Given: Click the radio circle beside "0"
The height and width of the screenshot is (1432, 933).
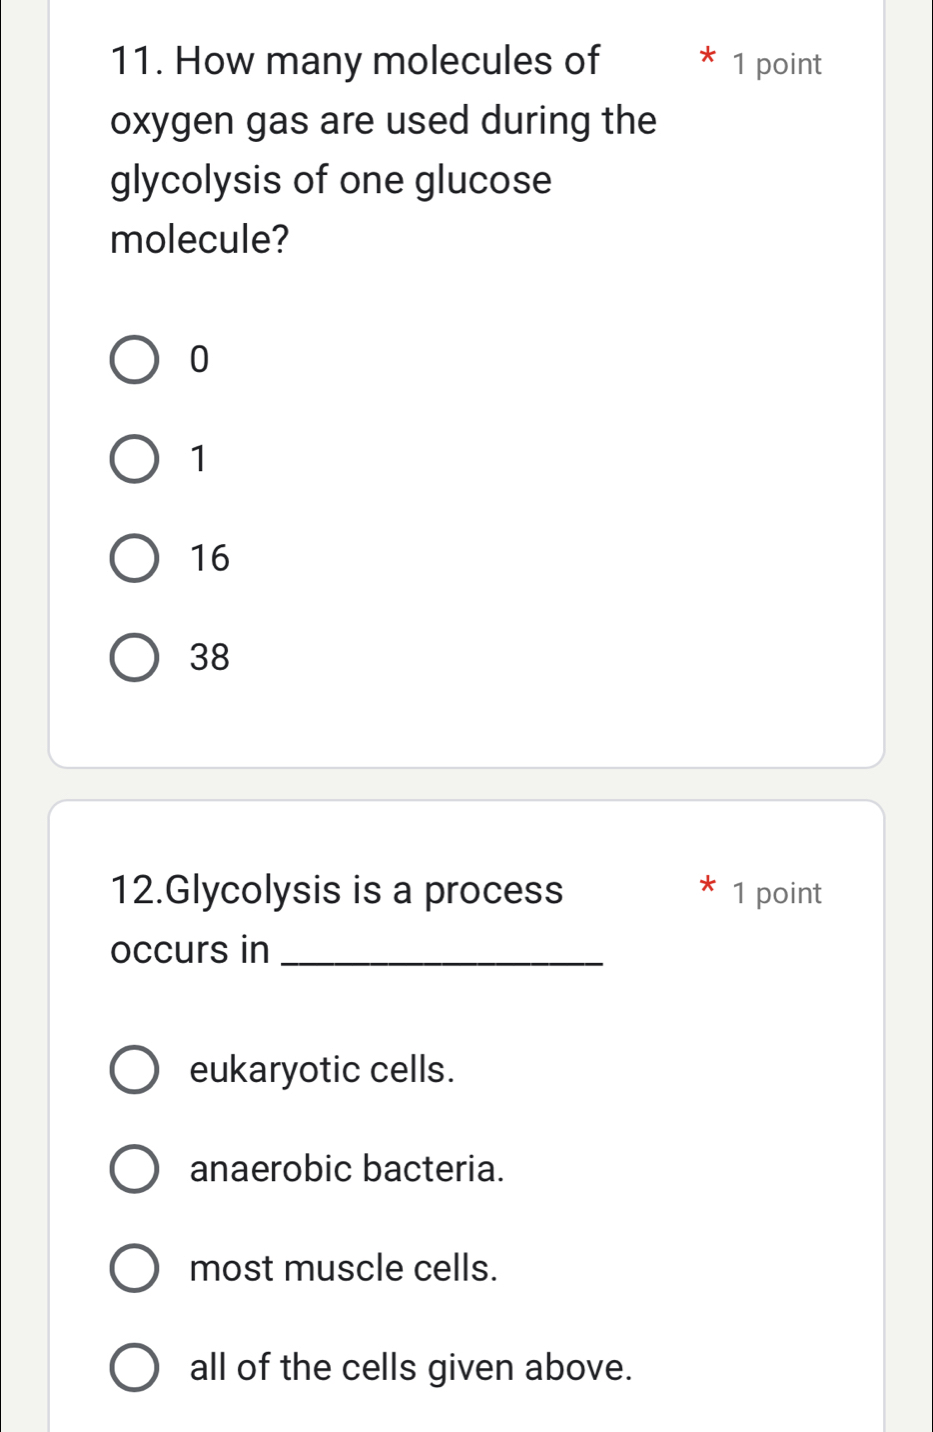Looking at the screenshot, I should point(134,359).
